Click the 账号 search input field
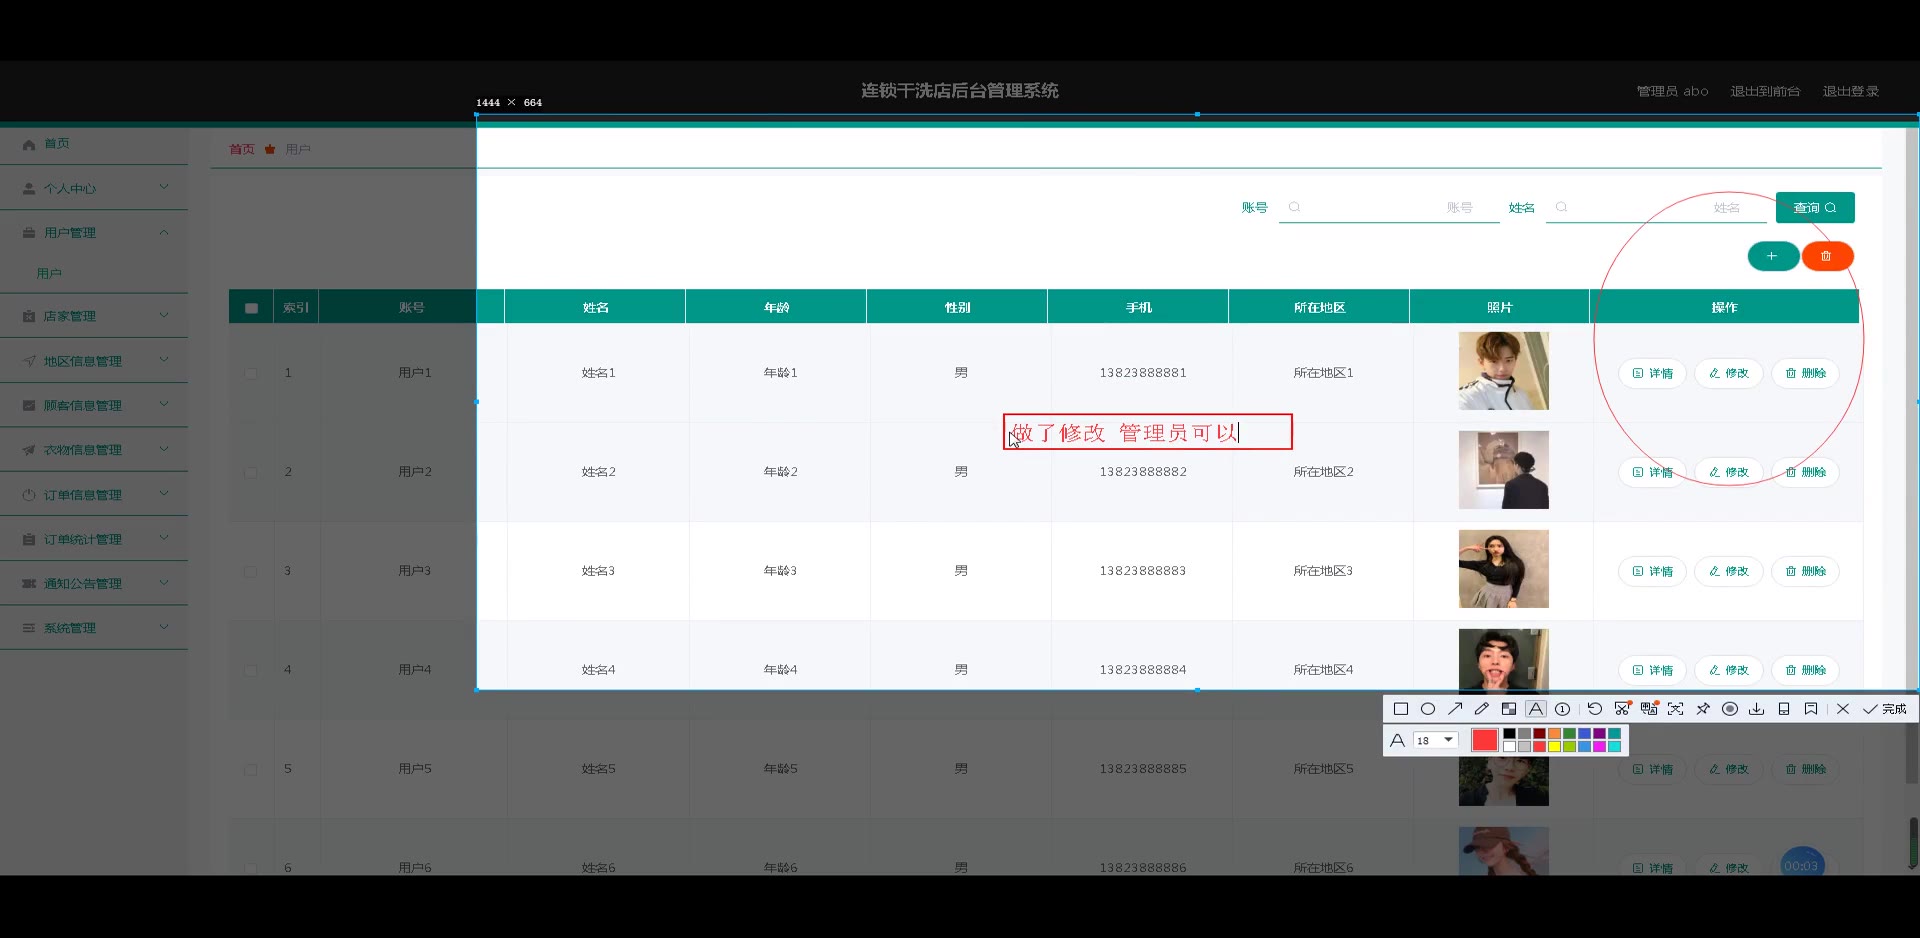Screen dimensions: 1920x938 pos(1389,207)
